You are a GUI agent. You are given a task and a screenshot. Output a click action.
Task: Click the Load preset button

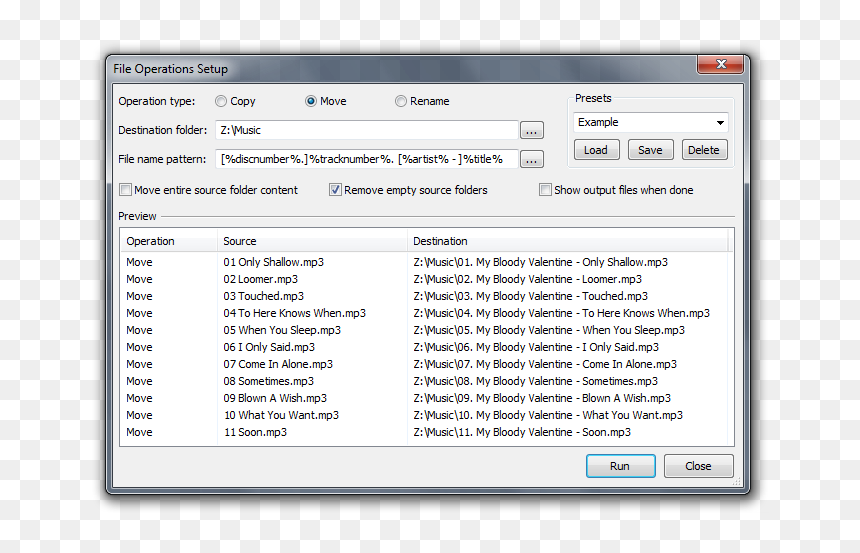pos(597,150)
